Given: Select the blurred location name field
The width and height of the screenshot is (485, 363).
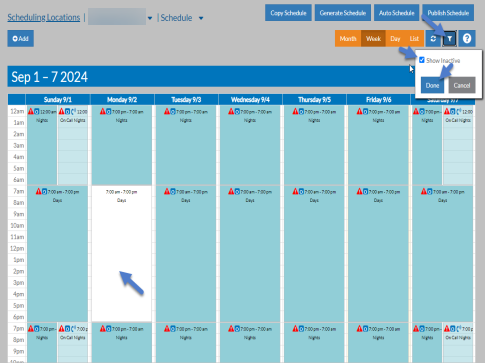Looking at the screenshot, I should [x=117, y=17].
